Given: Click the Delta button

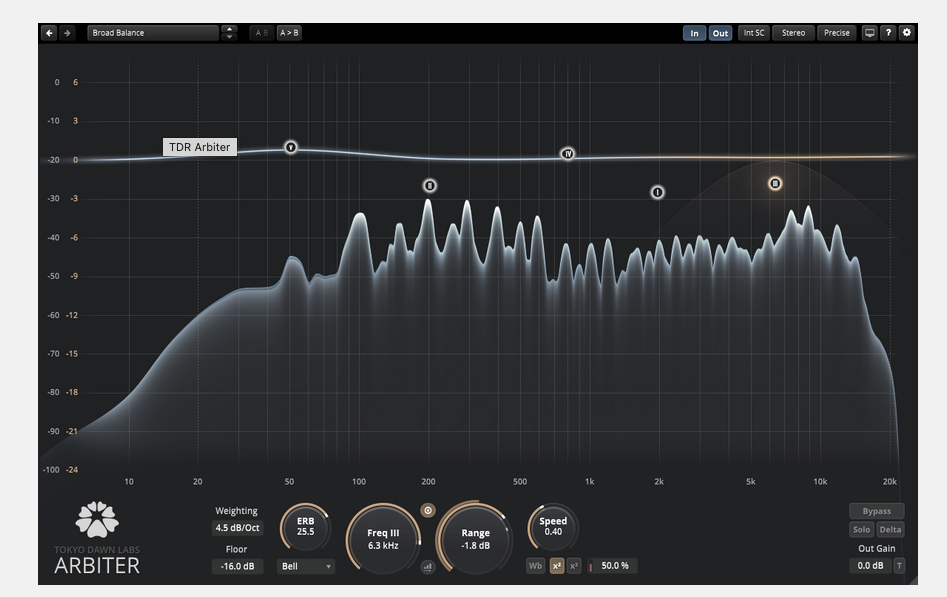Looking at the screenshot, I should 890,530.
